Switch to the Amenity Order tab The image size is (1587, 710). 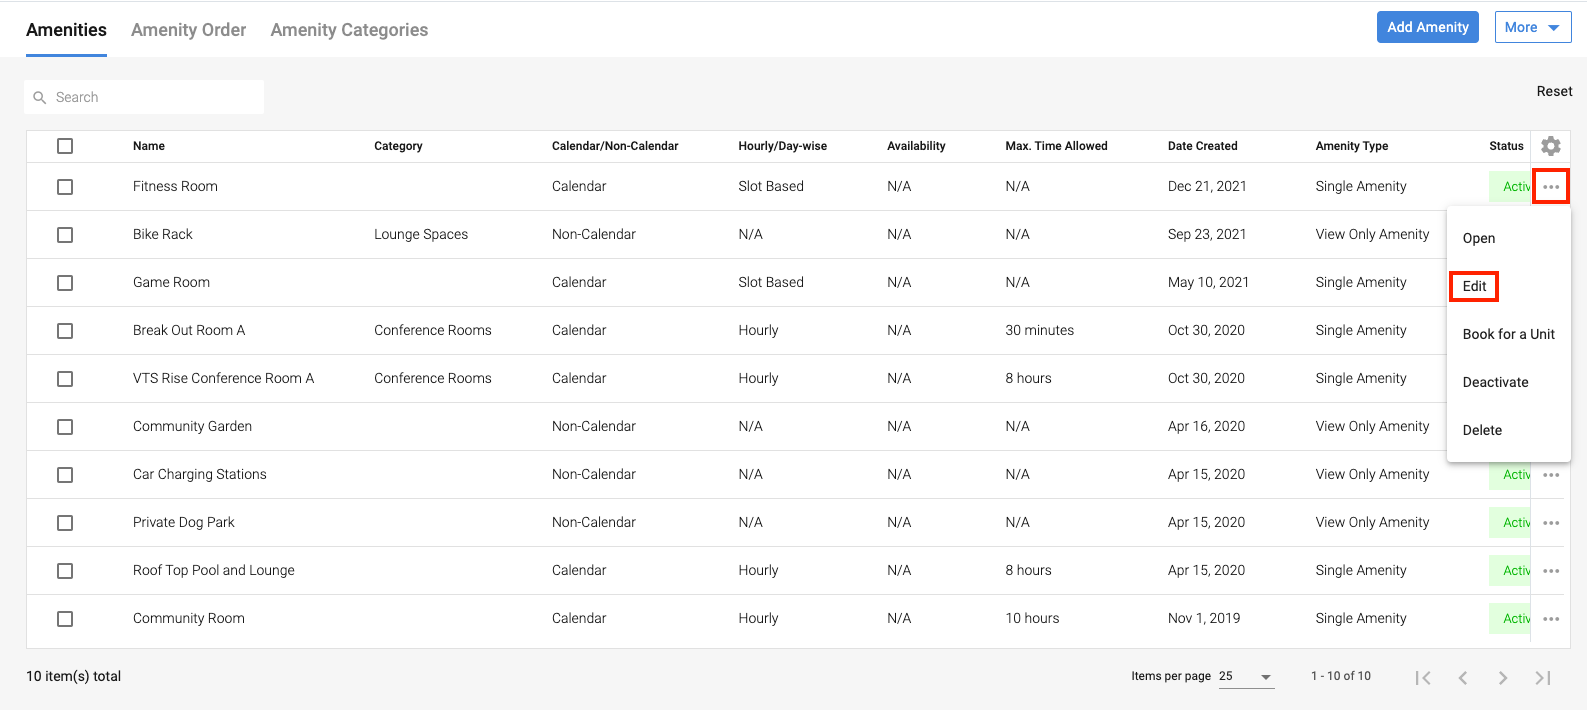click(188, 30)
